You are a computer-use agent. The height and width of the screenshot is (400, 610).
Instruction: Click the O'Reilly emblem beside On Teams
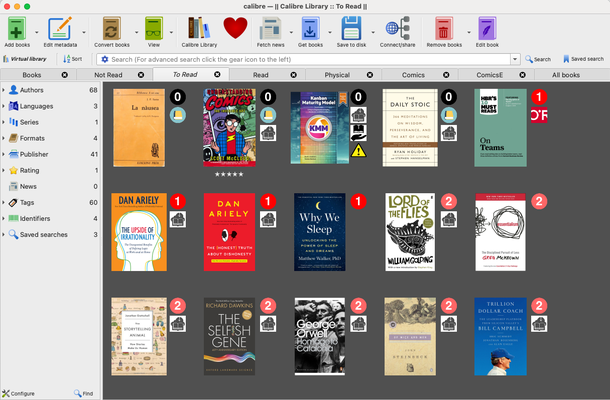[x=539, y=115]
